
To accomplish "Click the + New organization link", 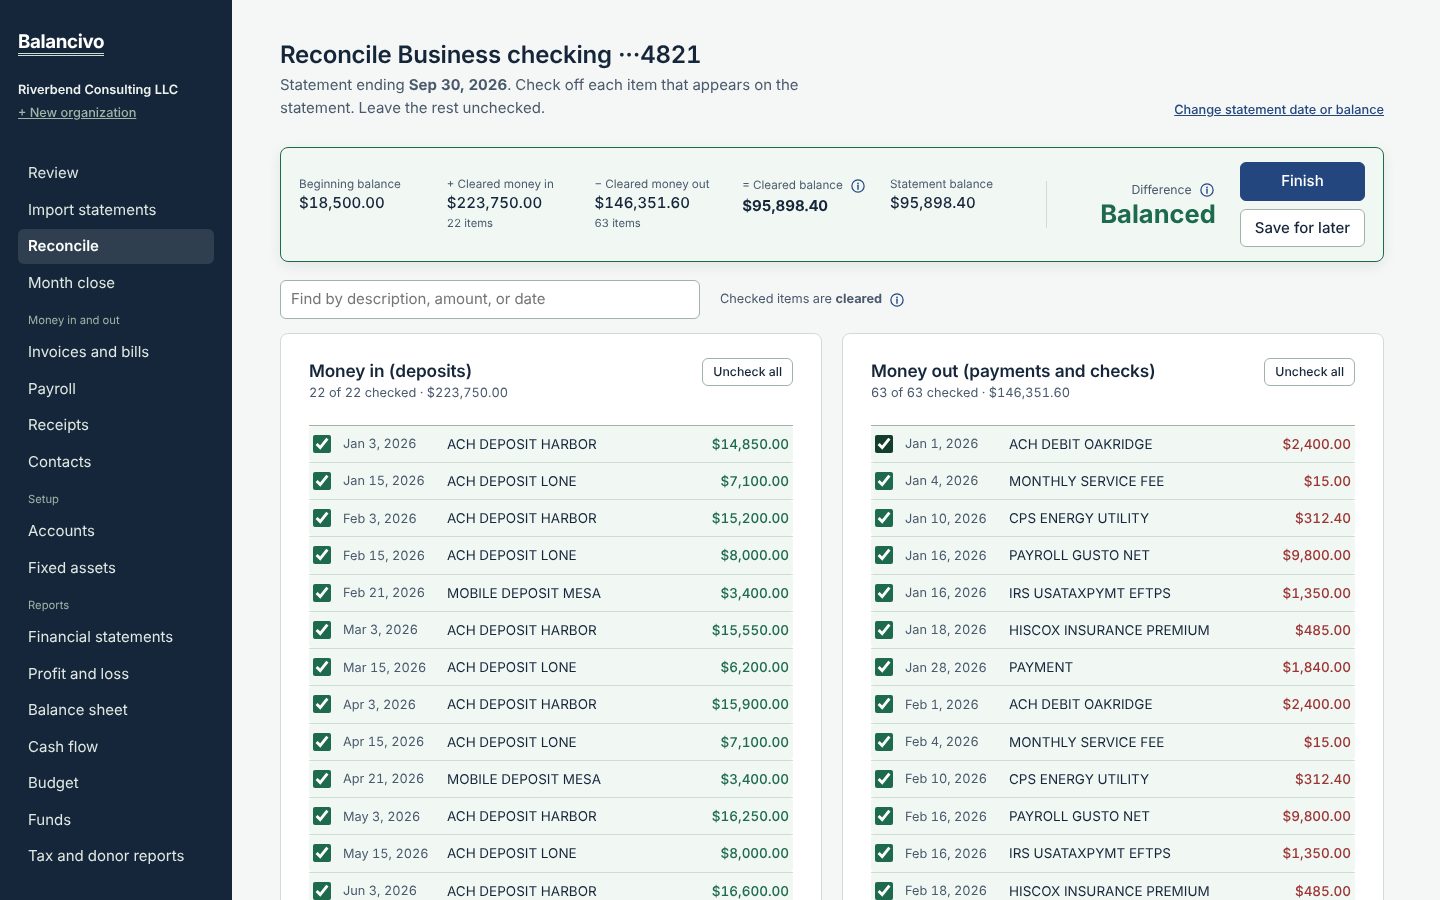I will (77, 113).
